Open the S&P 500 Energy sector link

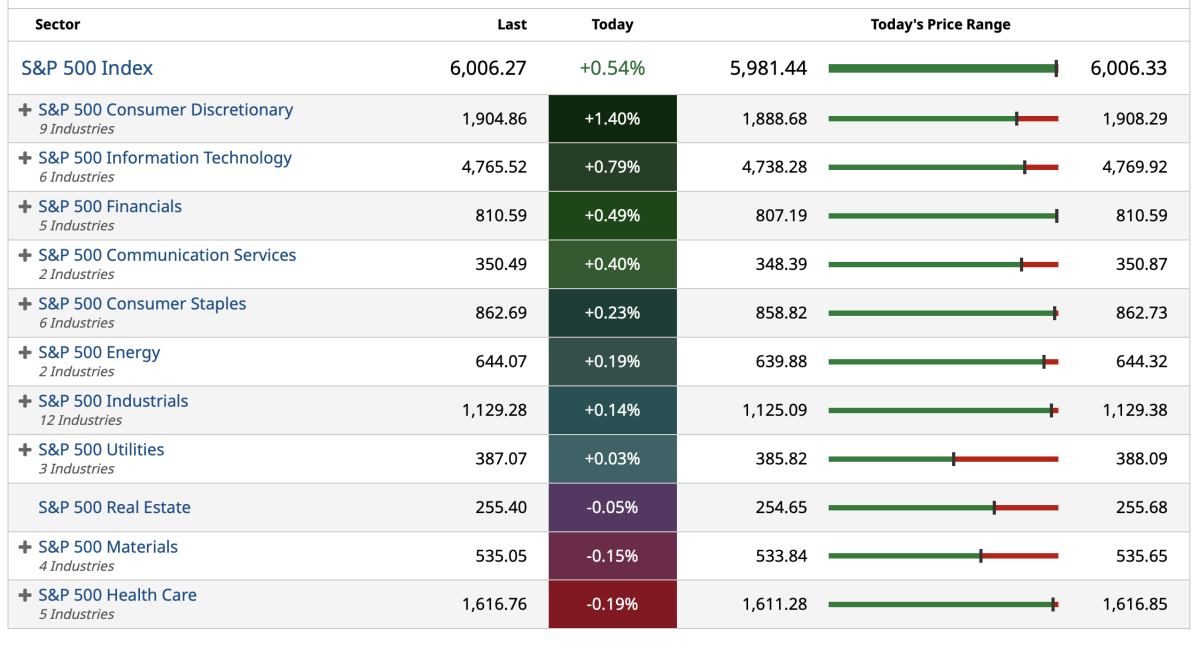pyautogui.click(x=99, y=353)
